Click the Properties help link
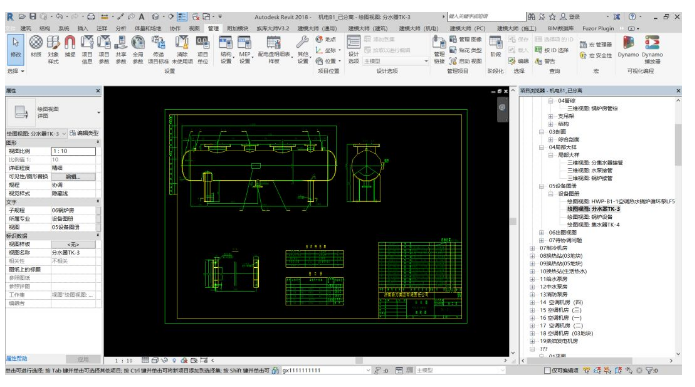 (16, 358)
